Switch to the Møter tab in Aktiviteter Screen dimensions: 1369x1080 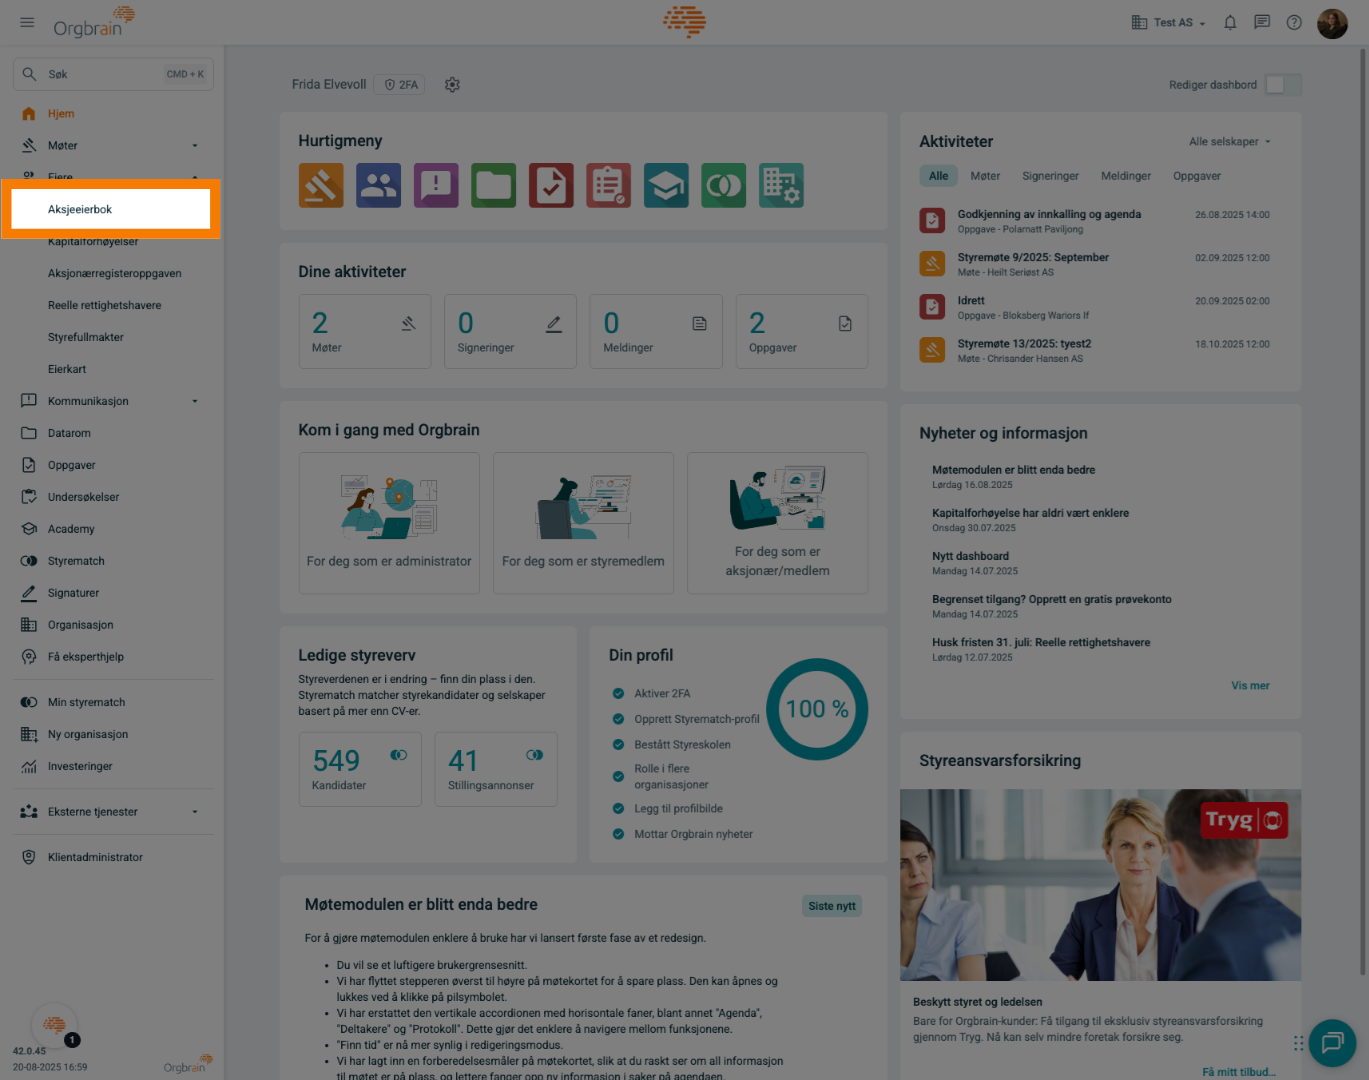(985, 176)
